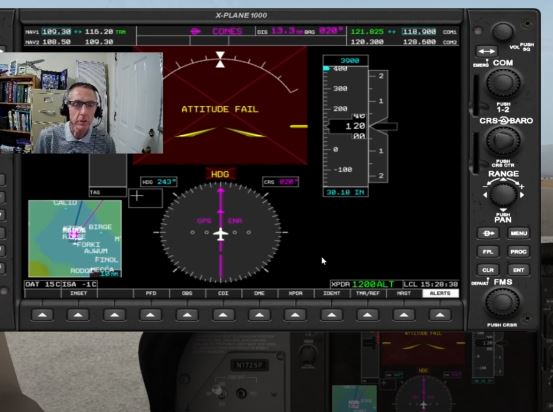The height and width of the screenshot is (412, 553).
Task: Click the amber HDG failure flag
Action: point(220,174)
